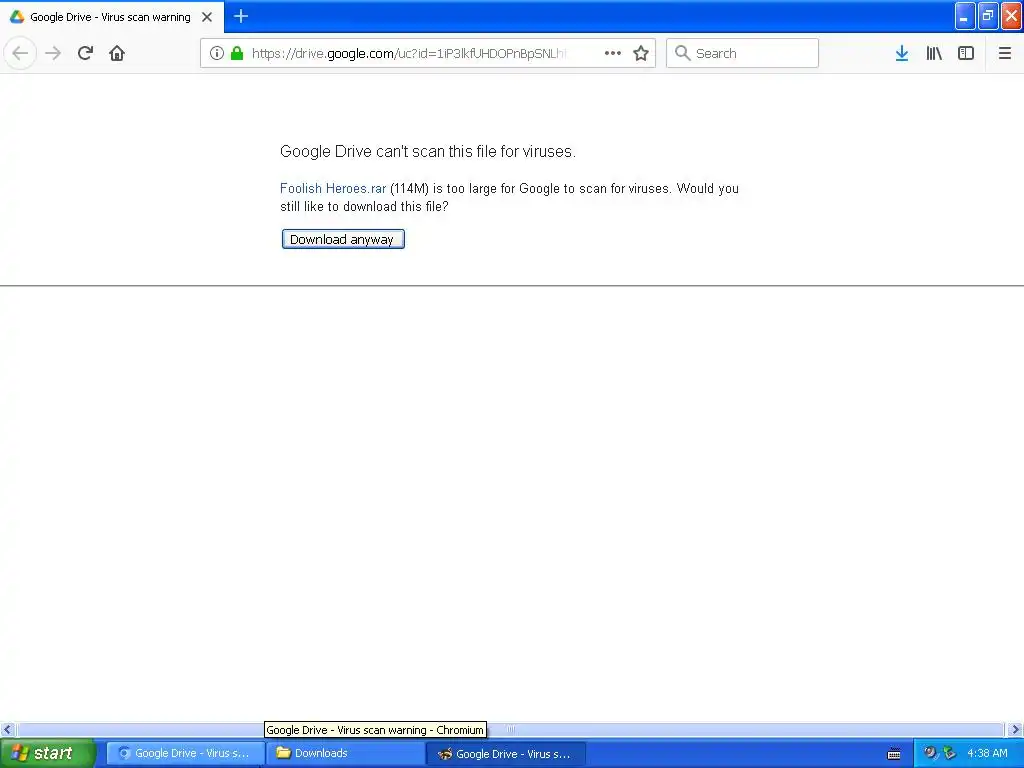Open the Firefox home page
Screen dimensions: 1024x768
click(x=117, y=53)
